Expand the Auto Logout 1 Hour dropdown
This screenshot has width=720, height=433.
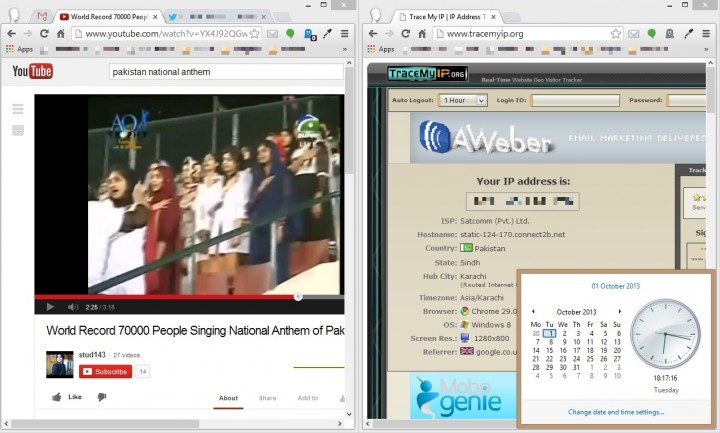click(x=463, y=100)
